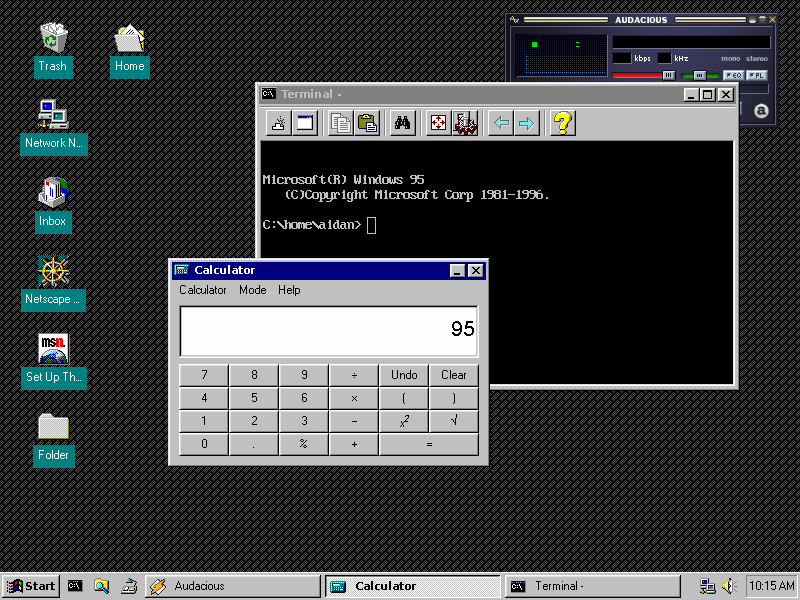Click the forward arrow icon in Terminal
The image size is (800, 600).
pos(528,123)
